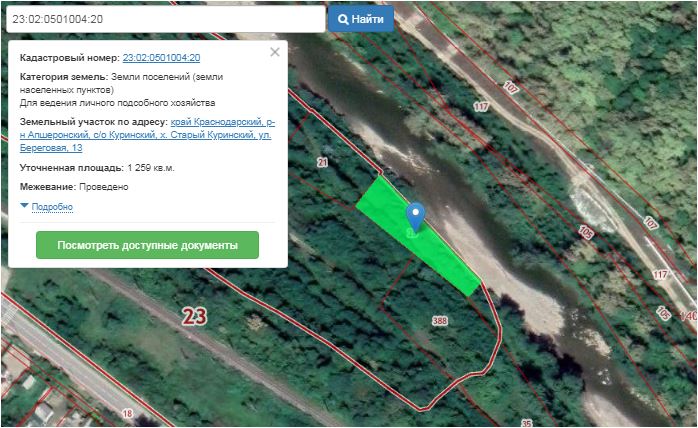This screenshot has width=698, height=428.
Task: Open cadastral number link 23:02:0501004:20
Action: (161, 58)
